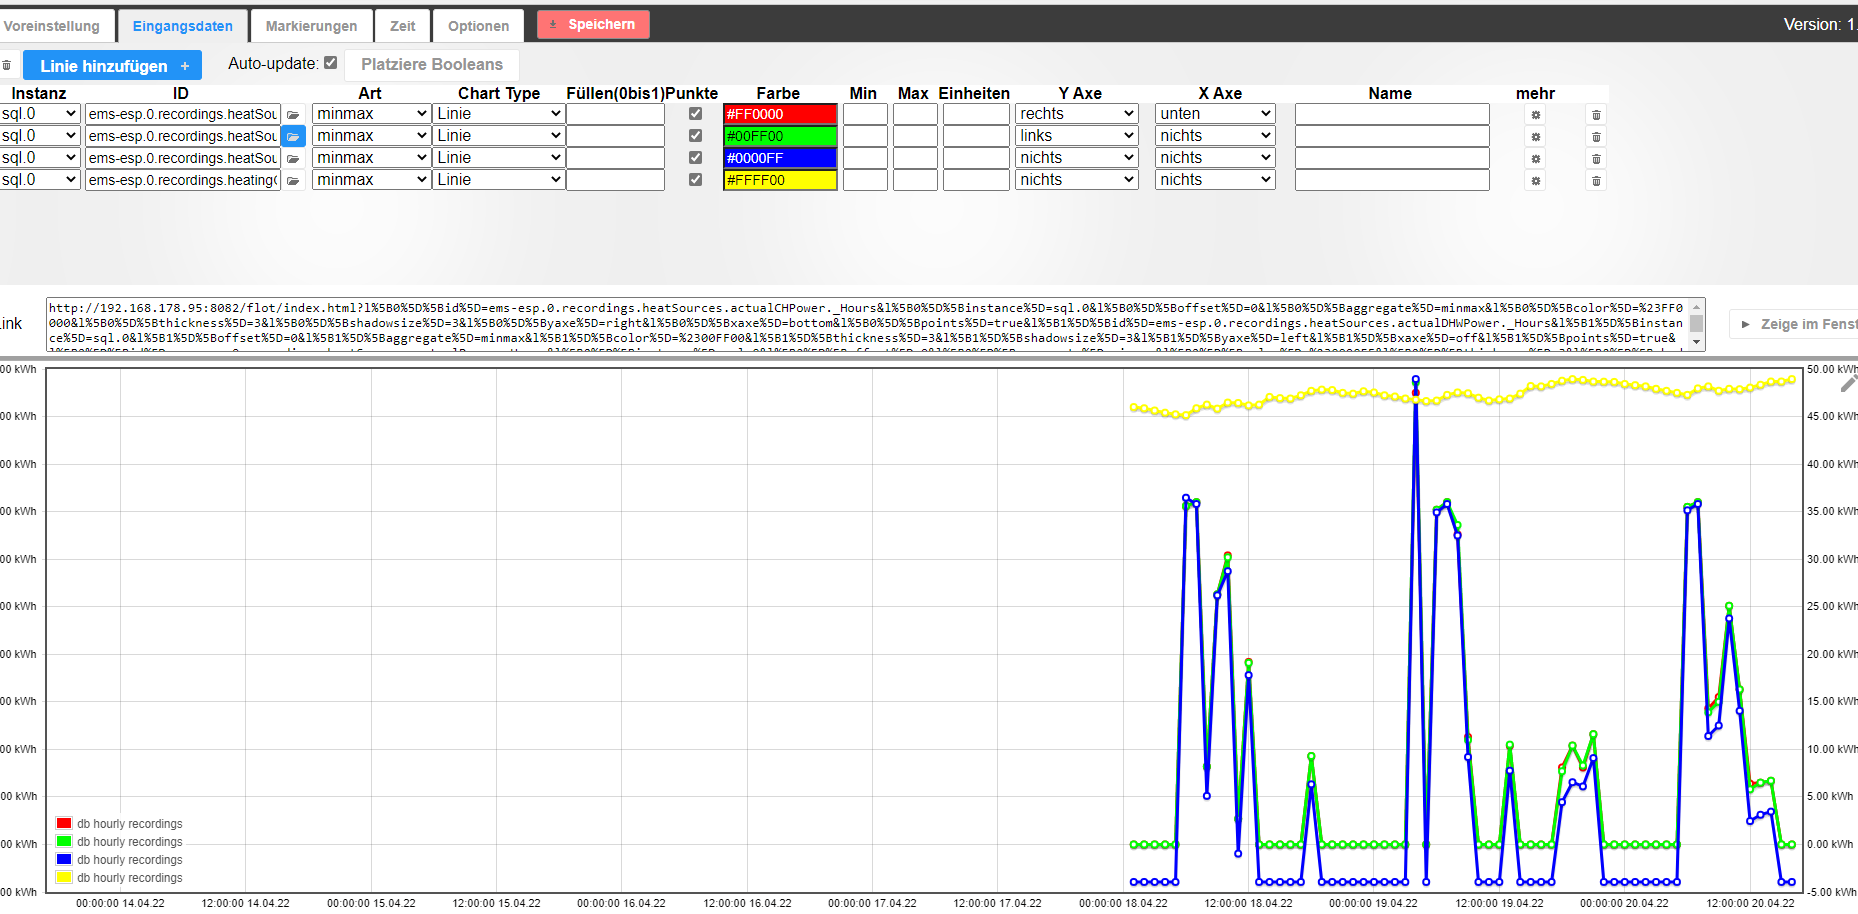Screen dimensions: 1858x914
Task: Open more settings gear for yellow line row
Action: (1536, 181)
